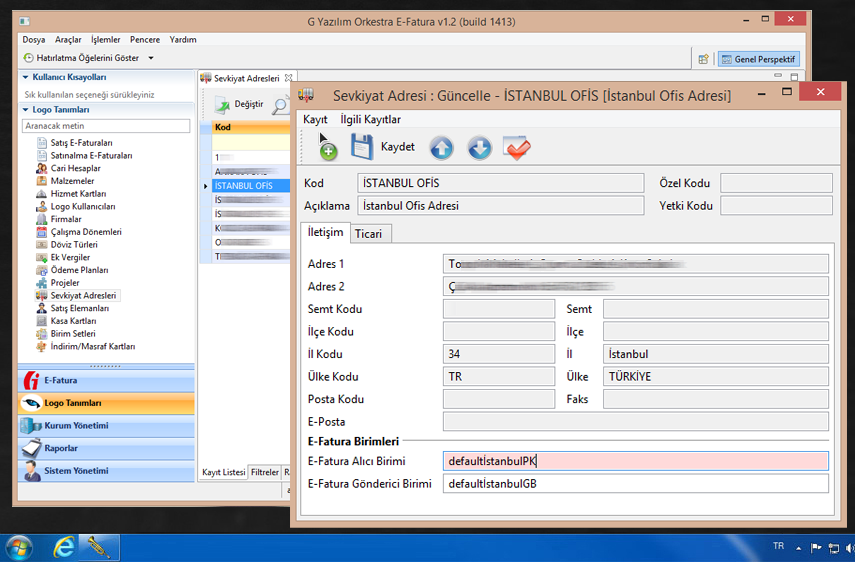Screen dimensions: 855x562
Task: Click the Yetki Kodu input field
Action: (x=776, y=206)
